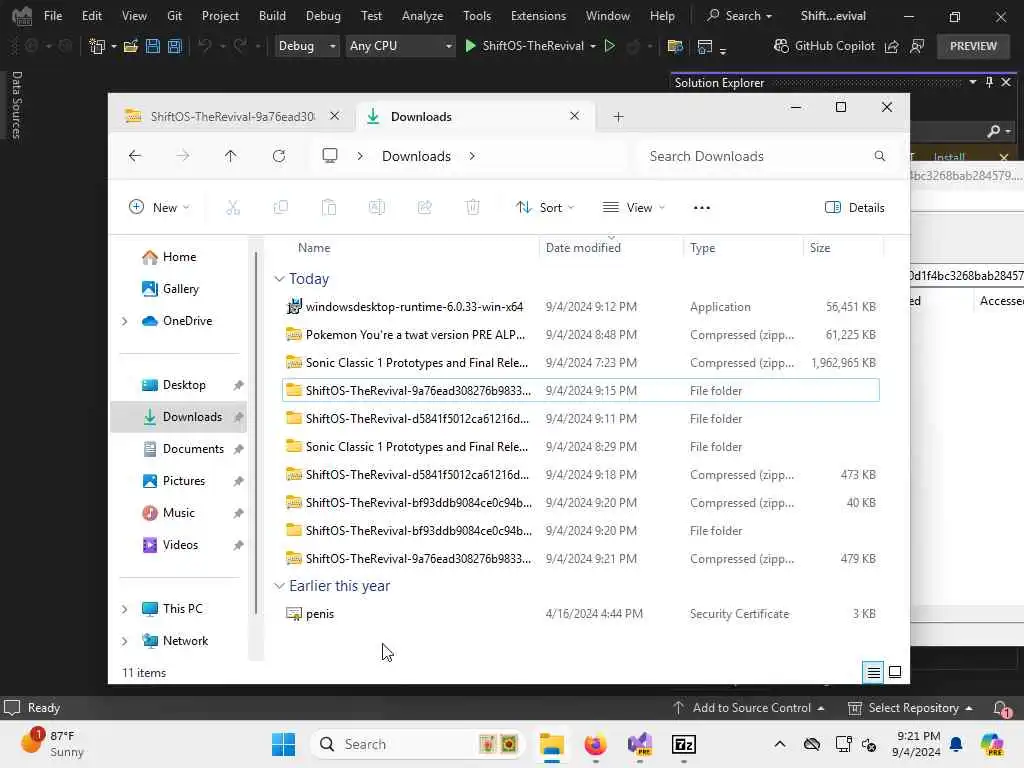Click Downloads in the address breadcrumb

[x=416, y=156]
